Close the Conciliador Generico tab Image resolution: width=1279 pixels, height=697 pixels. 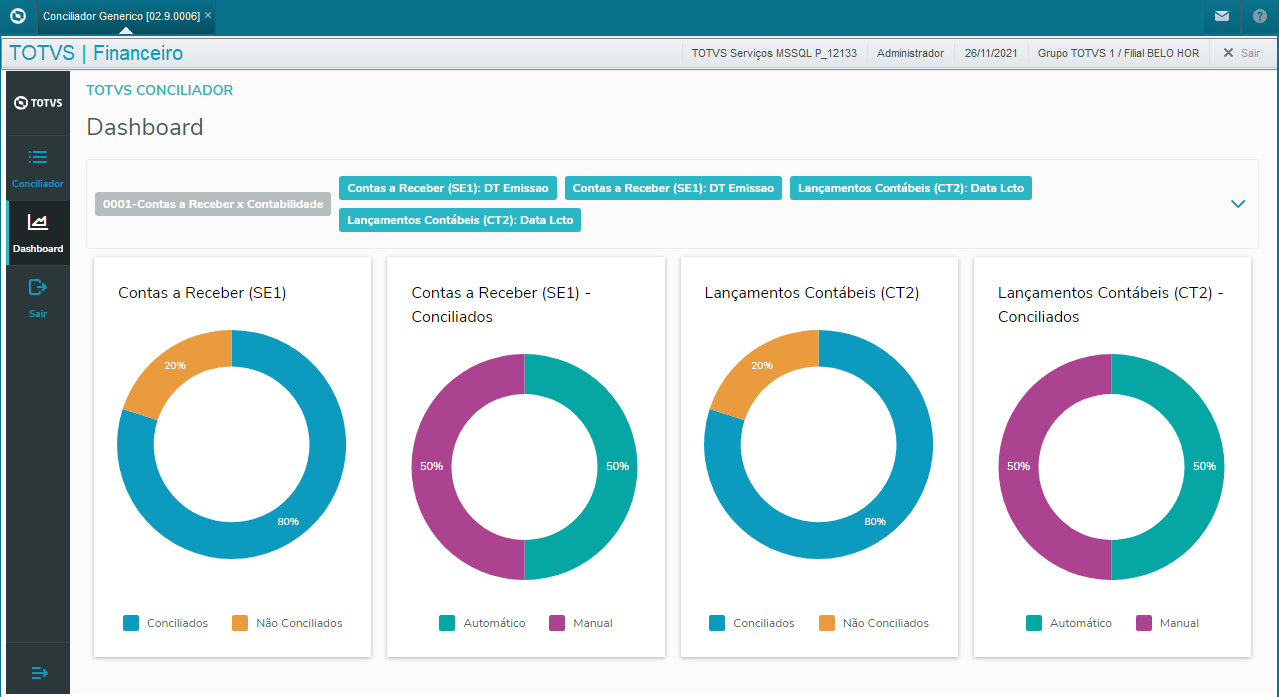click(x=208, y=16)
